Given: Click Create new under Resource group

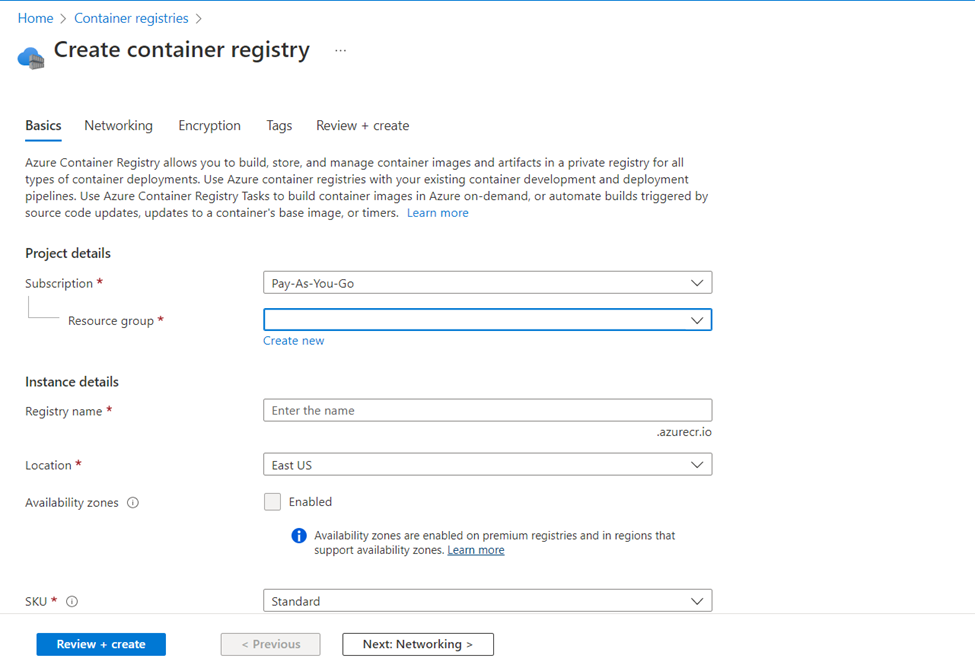Looking at the screenshot, I should pyautogui.click(x=293, y=340).
